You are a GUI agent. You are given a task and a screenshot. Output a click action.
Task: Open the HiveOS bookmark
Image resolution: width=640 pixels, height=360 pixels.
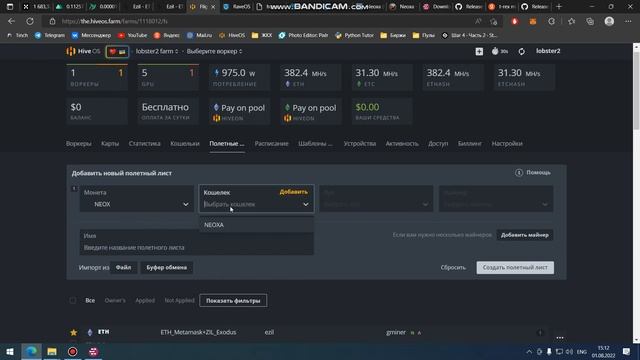click(x=232, y=36)
